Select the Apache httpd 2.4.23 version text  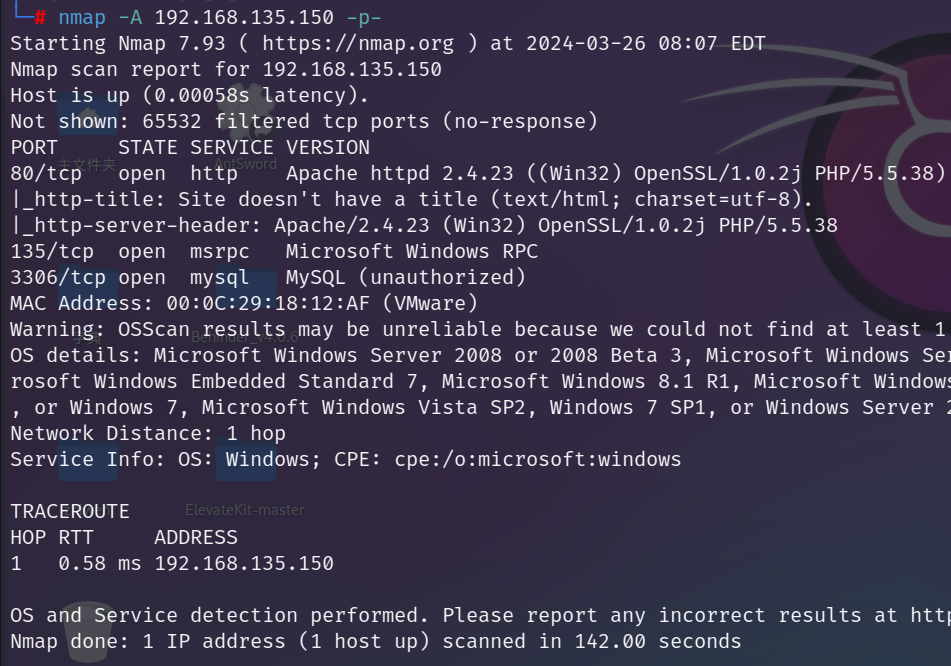click(x=400, y=173)
